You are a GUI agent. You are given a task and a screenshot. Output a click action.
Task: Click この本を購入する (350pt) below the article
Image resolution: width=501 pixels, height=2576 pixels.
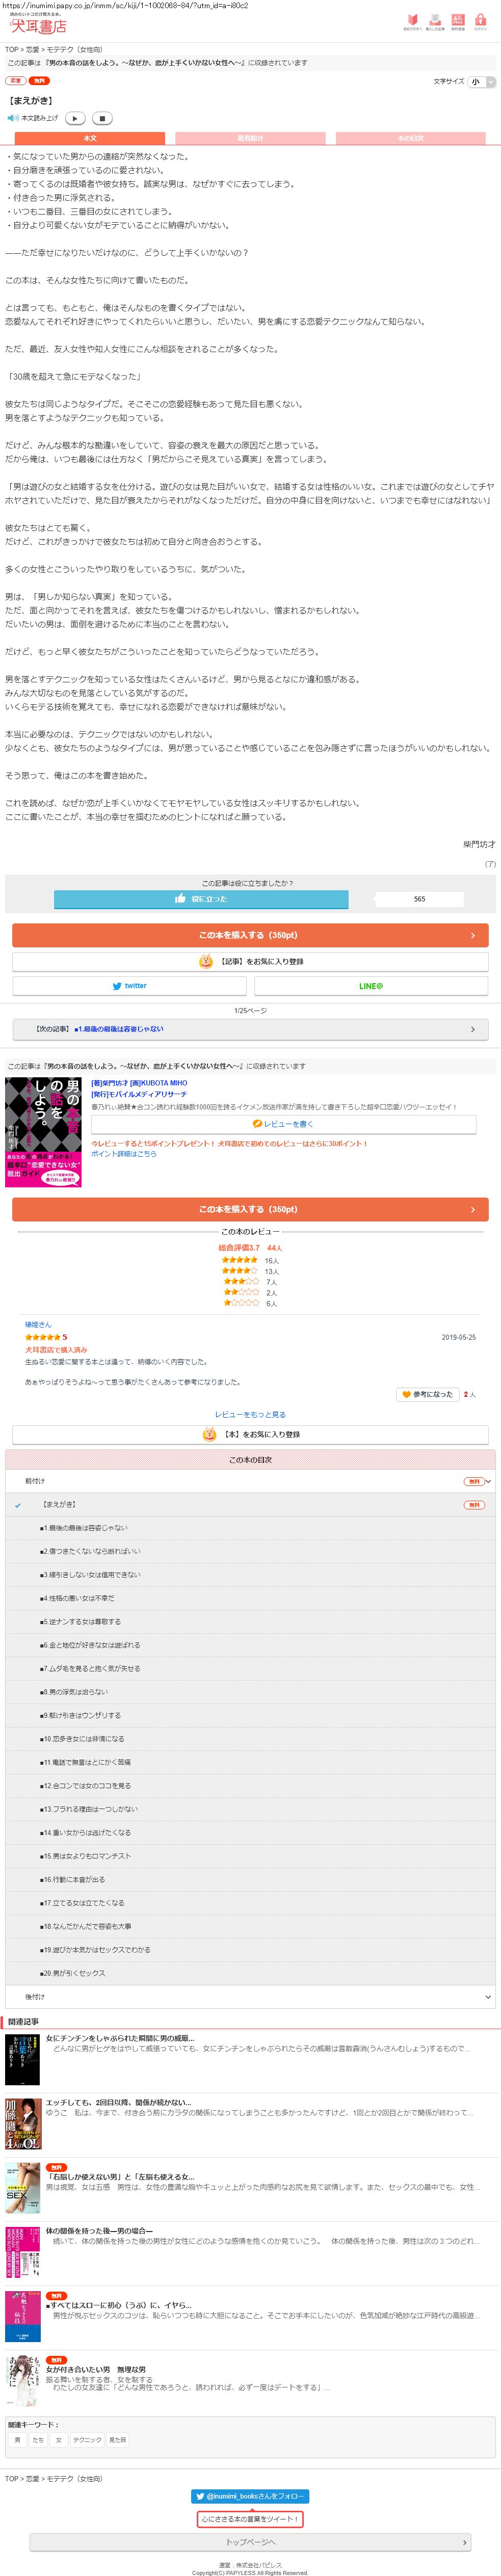click(250, 935)
